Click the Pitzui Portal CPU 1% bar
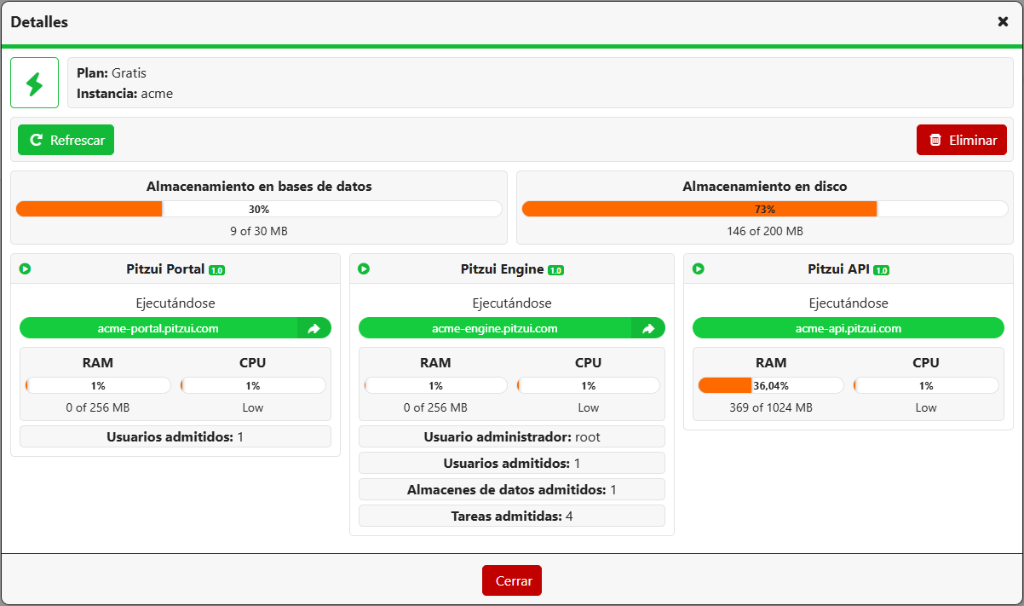 point(253,386)
